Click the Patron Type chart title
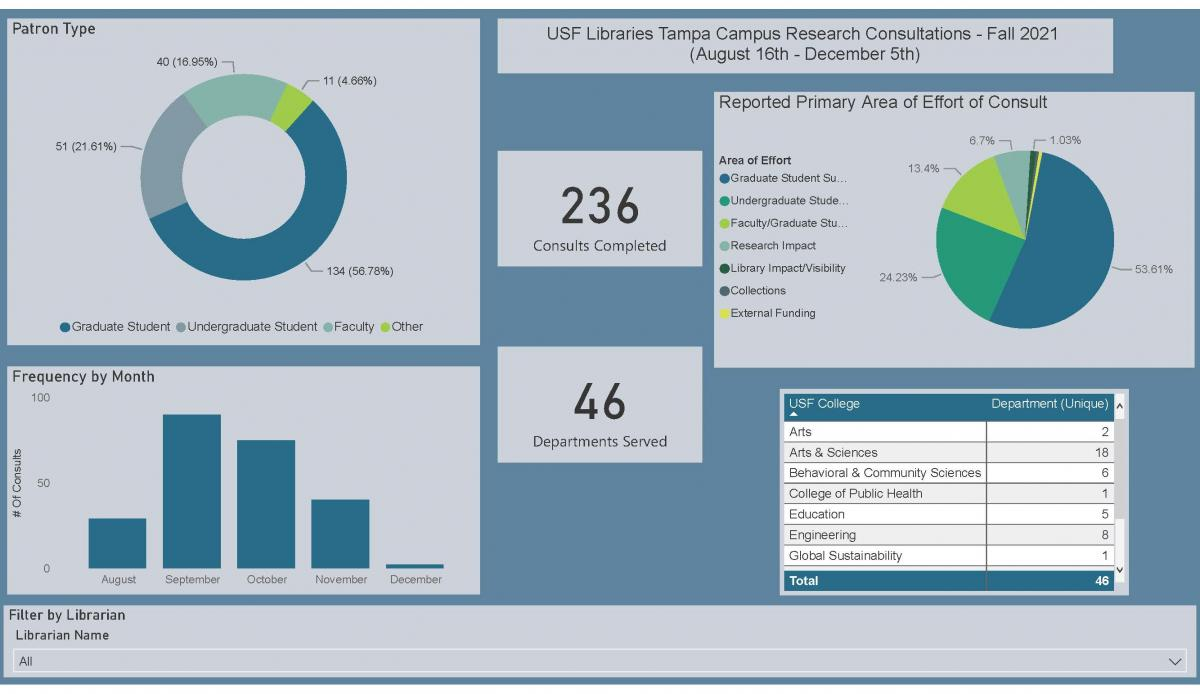 click(54, 29)
